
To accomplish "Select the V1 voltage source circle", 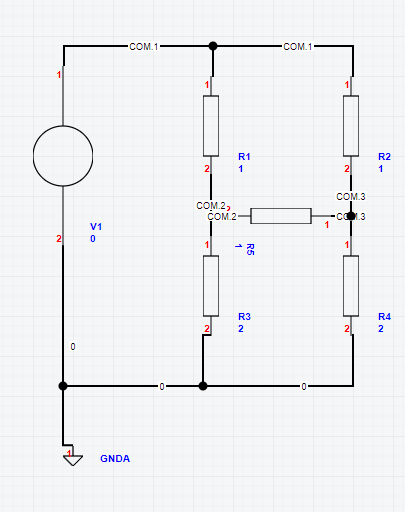I will [x=63, y=156].
